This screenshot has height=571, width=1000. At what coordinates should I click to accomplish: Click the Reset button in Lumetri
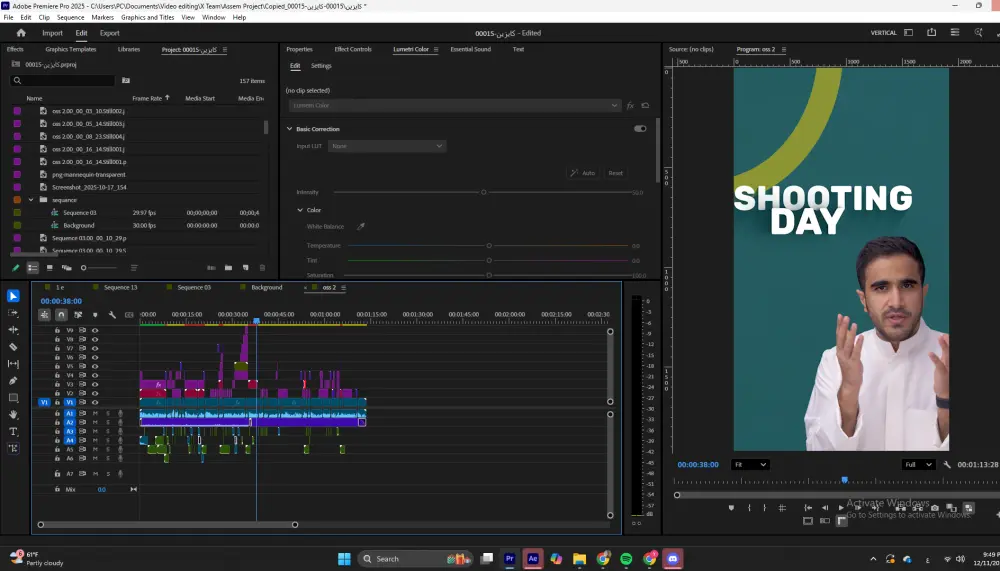point(615,173)
